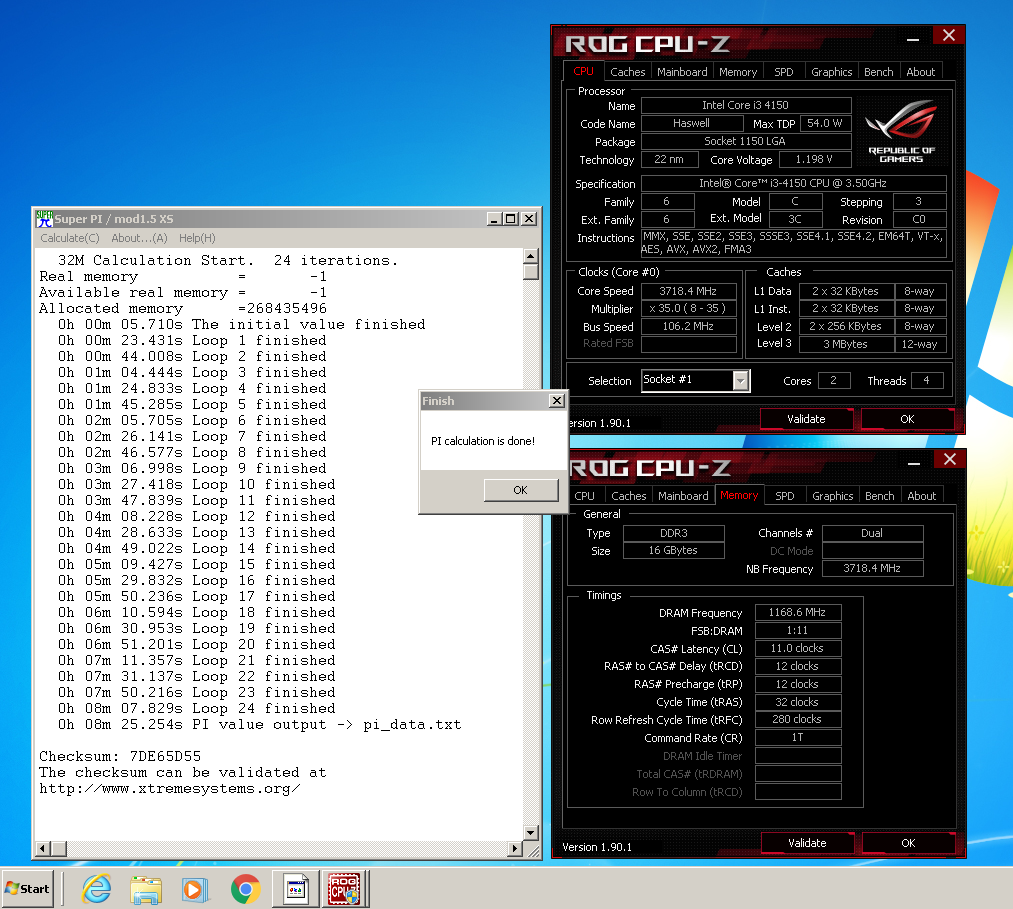Click OK in lower CPU-Z Memory window
Viewport: 1013px width, 909px height.
pos(908,843)
